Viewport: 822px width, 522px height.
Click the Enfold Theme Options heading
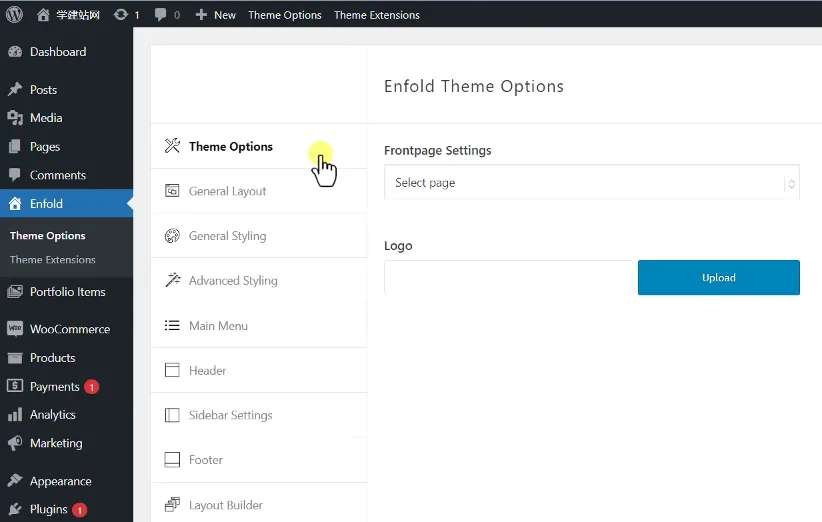474,86
